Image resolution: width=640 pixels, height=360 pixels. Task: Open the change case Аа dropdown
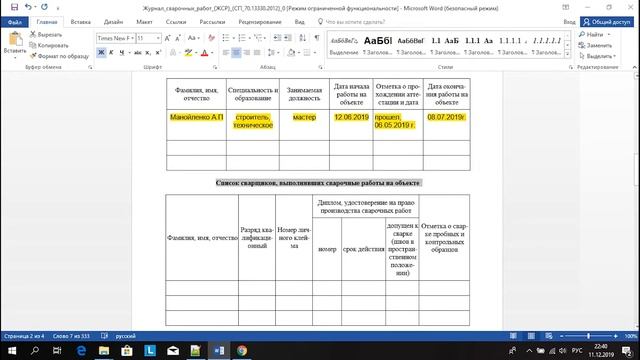click(193, 38)
